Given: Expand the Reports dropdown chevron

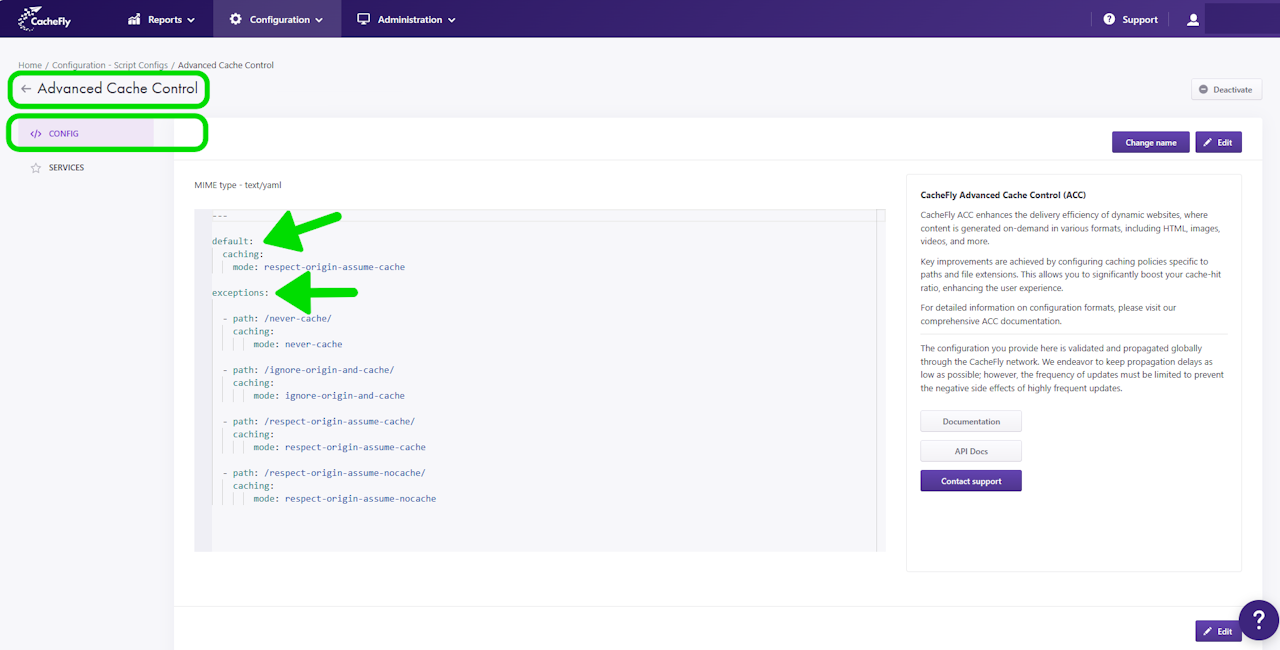Looking at the screenshot, I should [x=191, y=20].
